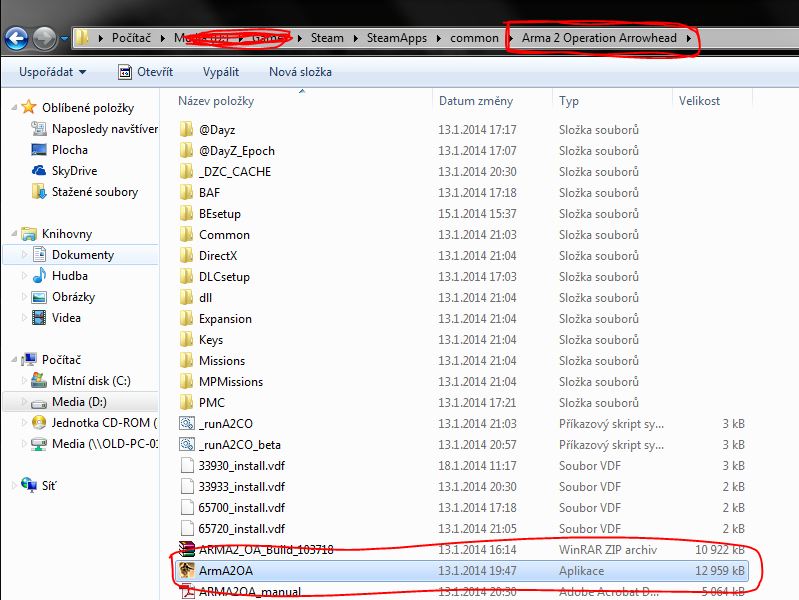Select the Common folder row
This screenshot has height=600, width=799.
coord(461,234)
